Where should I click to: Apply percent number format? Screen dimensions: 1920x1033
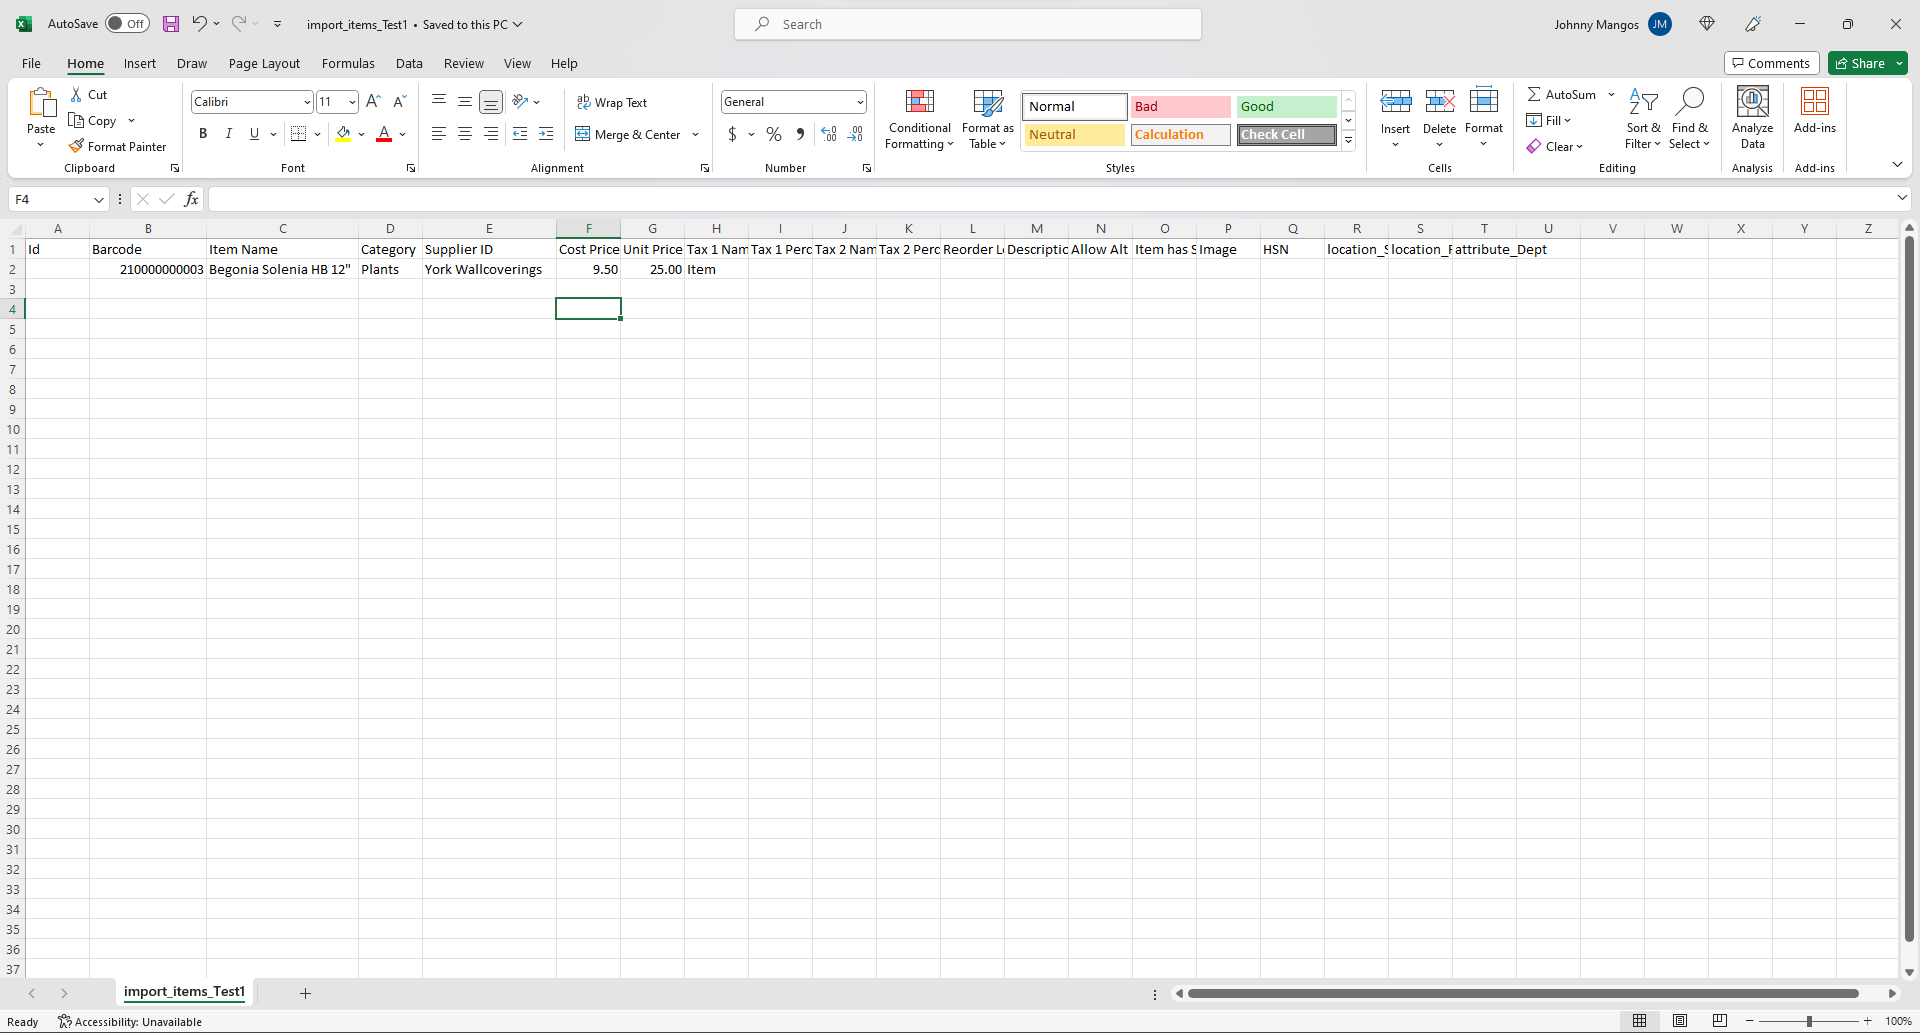click(x=773, y=134)
